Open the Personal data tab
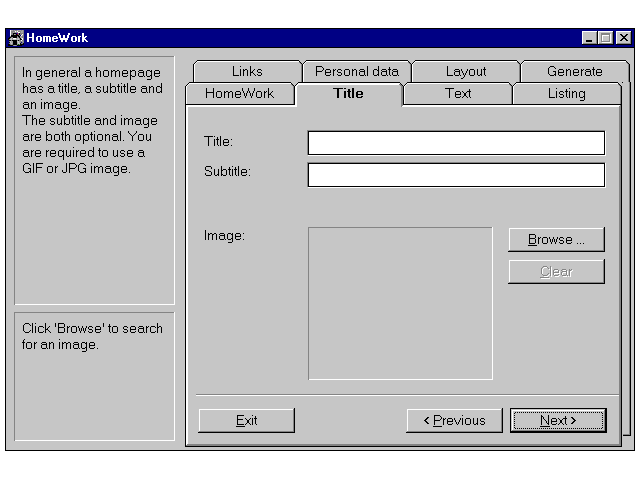This screenshot has width=640, height=480. coord(356,71)
